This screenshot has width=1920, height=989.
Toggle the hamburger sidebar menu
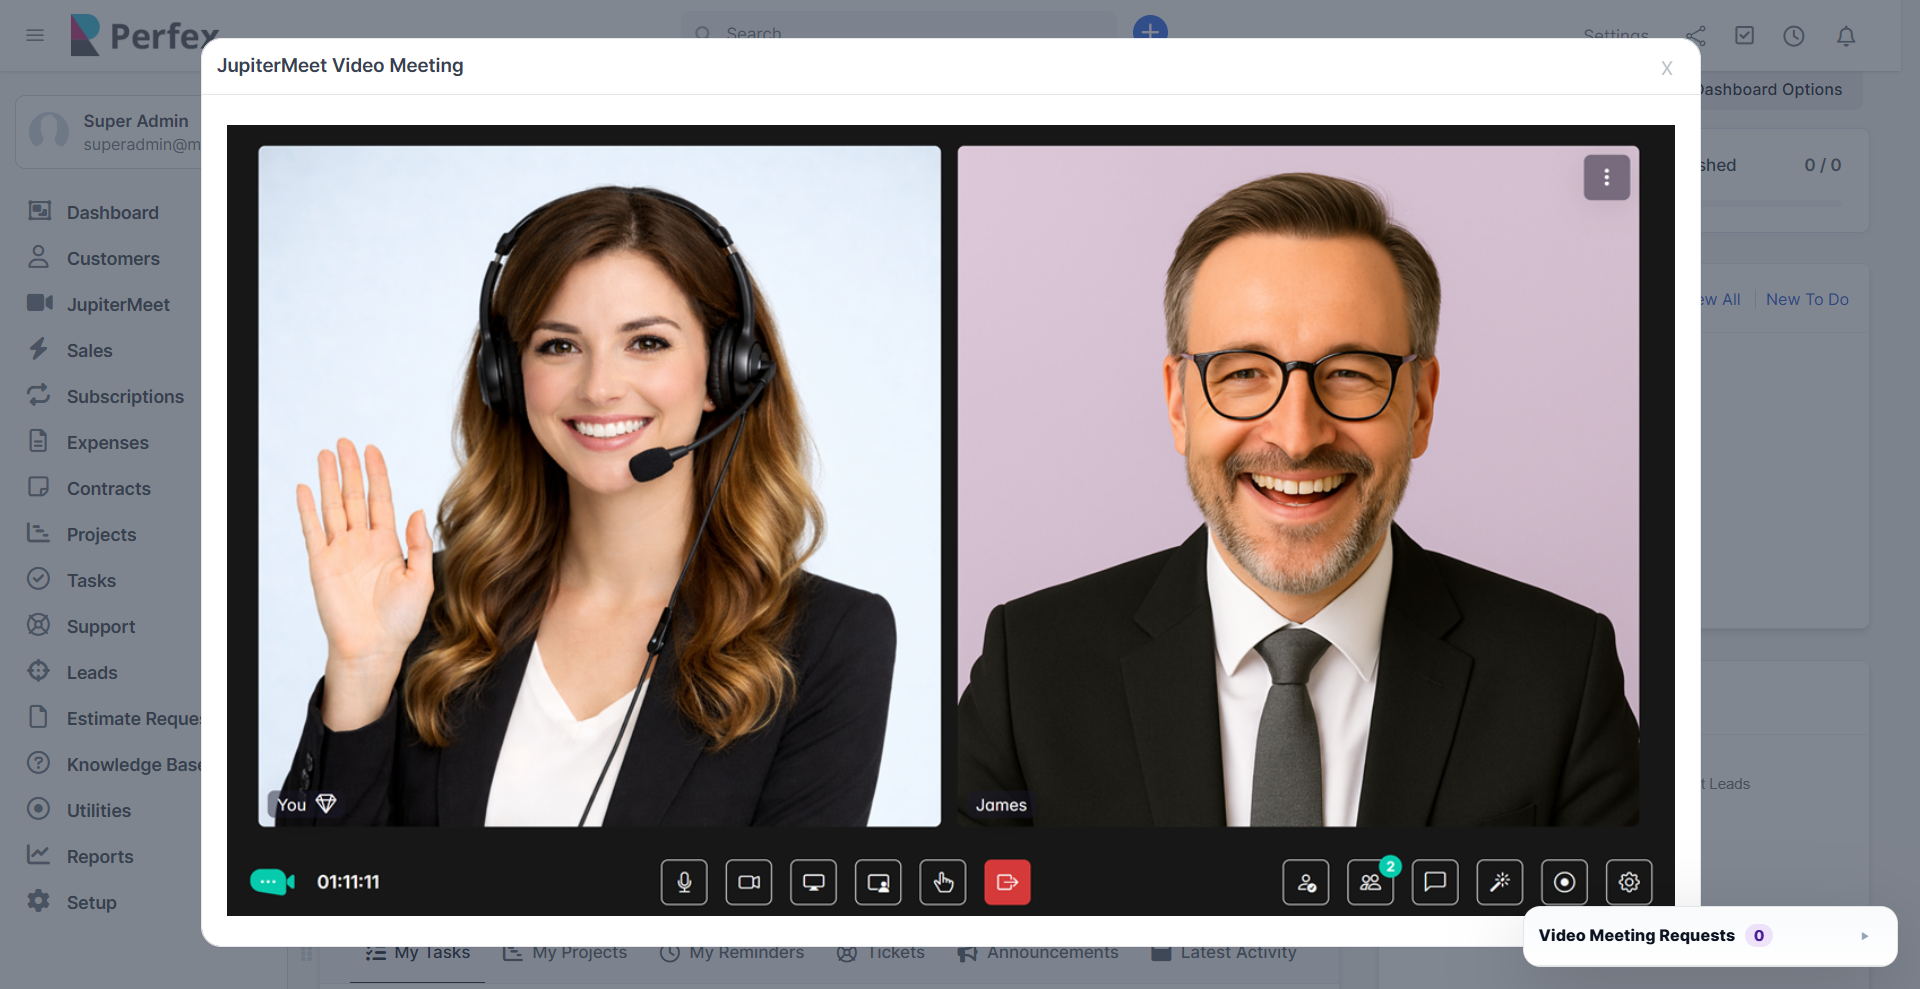pos(35,36)
